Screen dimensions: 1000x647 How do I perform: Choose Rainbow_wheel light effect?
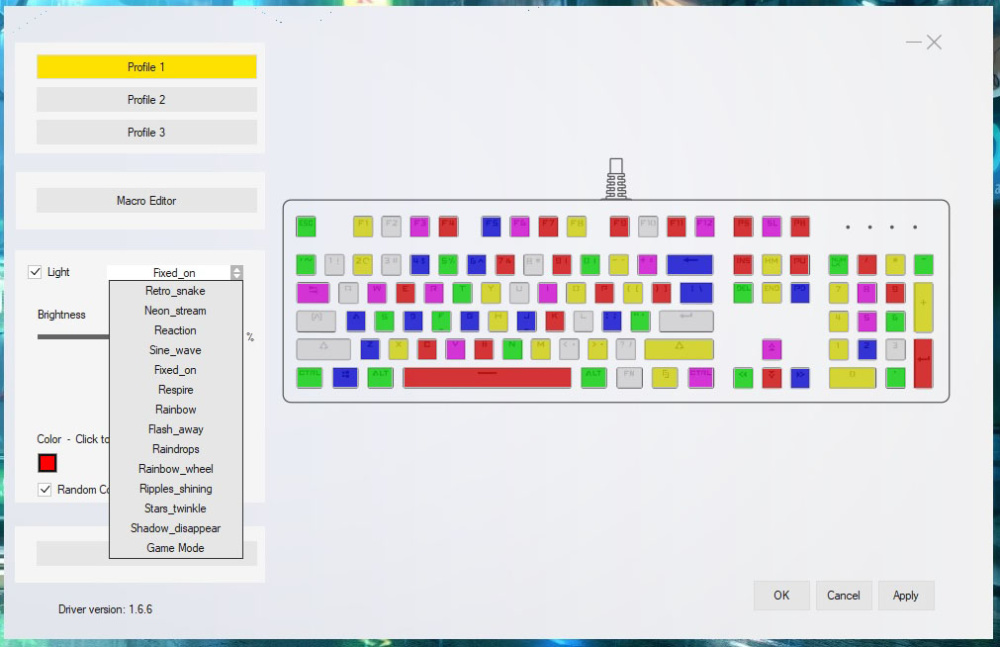coord(175,469)
